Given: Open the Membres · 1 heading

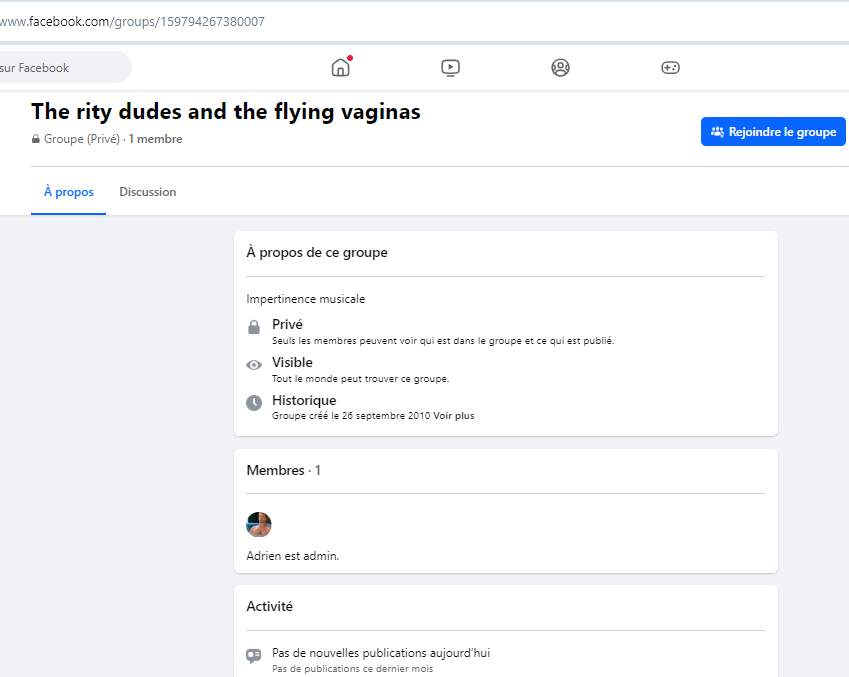Looking at the screenshot, I should point(284,470).
